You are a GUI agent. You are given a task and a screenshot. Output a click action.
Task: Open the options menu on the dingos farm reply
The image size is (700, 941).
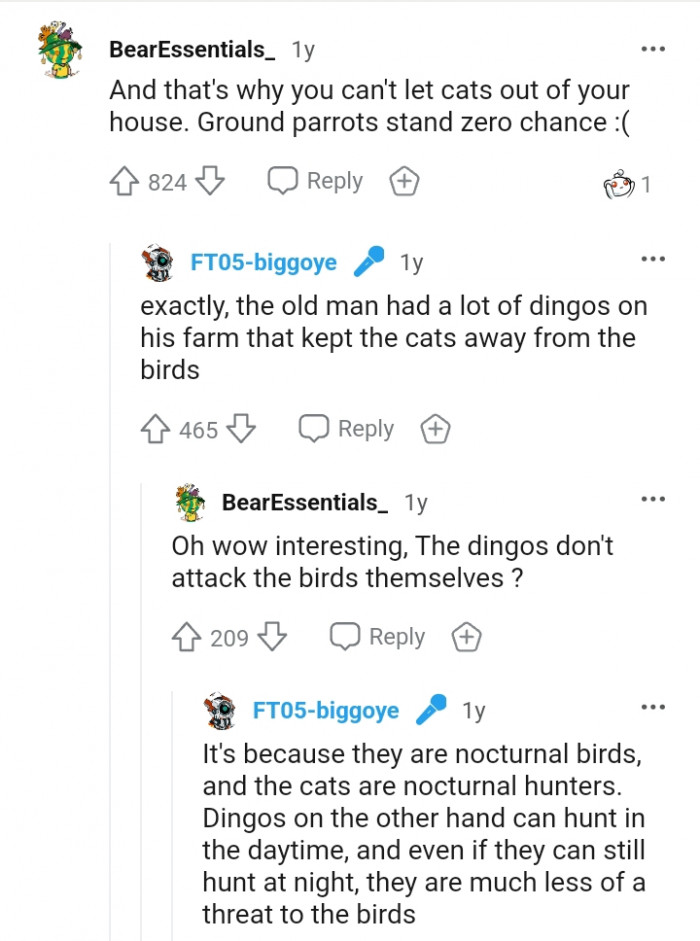653,258
